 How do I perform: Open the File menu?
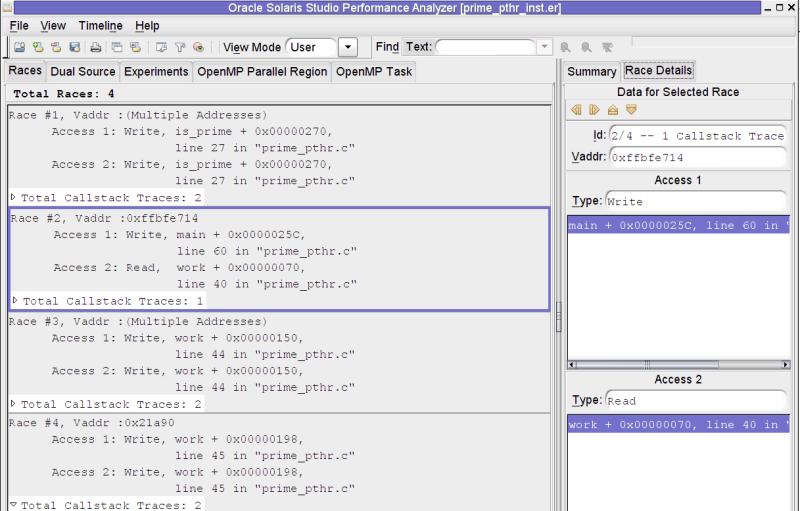click(x=19, y=25)
